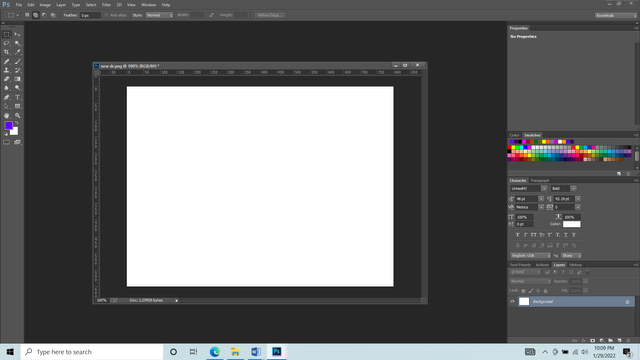Switch to the Actions tab
Image resolution: width=640 pixels, height=360 pixels.
[542, 265]
